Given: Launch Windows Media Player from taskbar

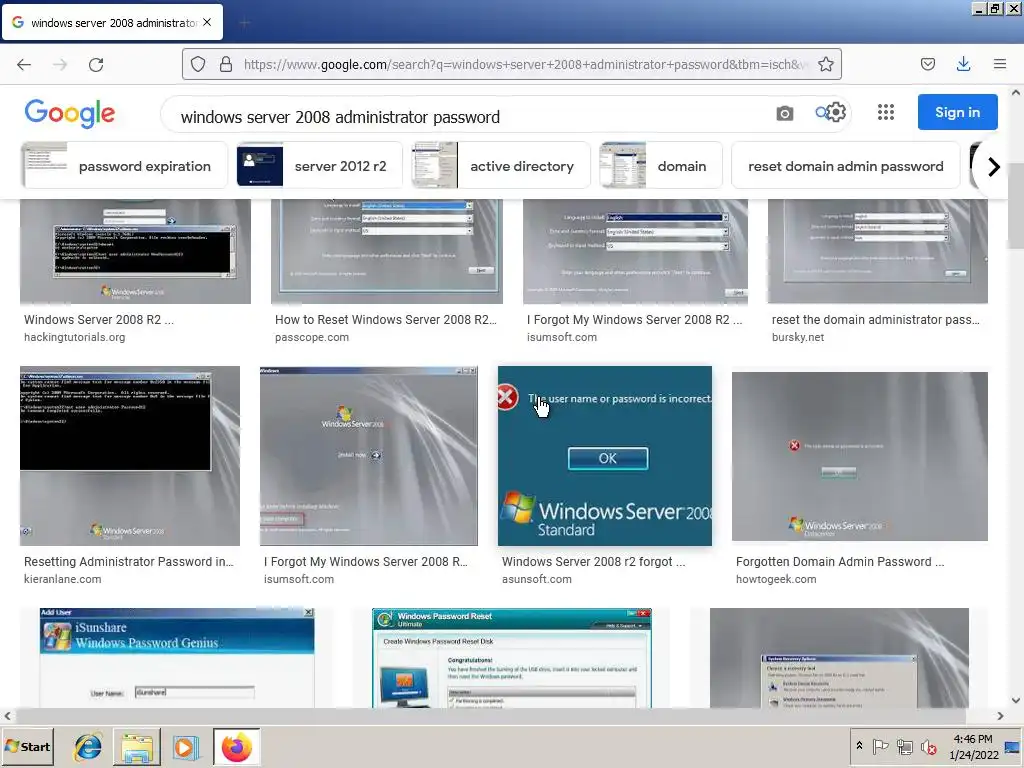Looking at the screenshot, I should pos(185,746).
